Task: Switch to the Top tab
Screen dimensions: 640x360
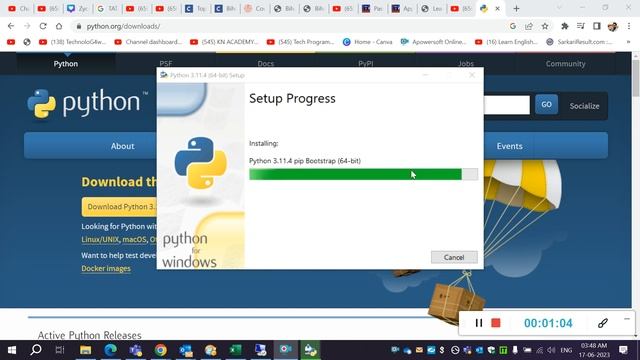Action: click(196, 8)
